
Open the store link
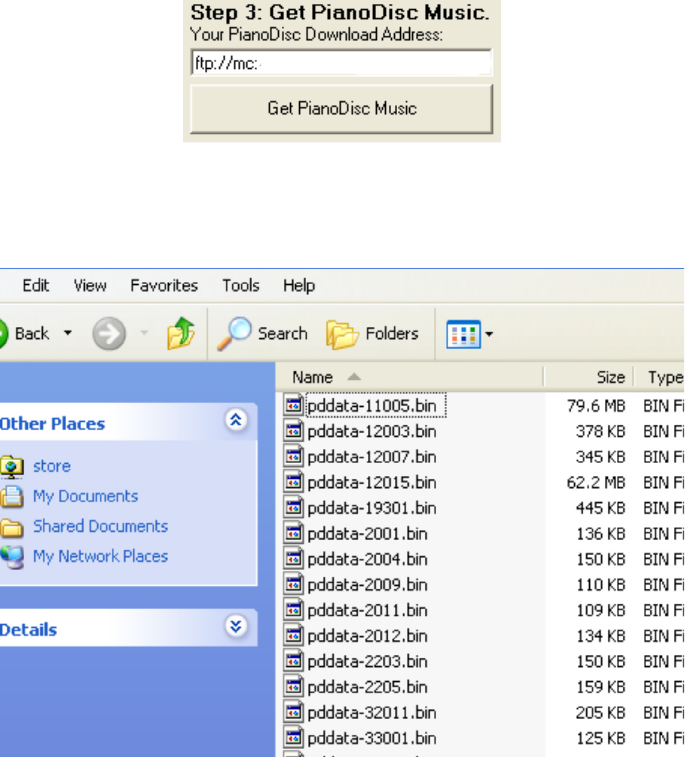[52, 466]
